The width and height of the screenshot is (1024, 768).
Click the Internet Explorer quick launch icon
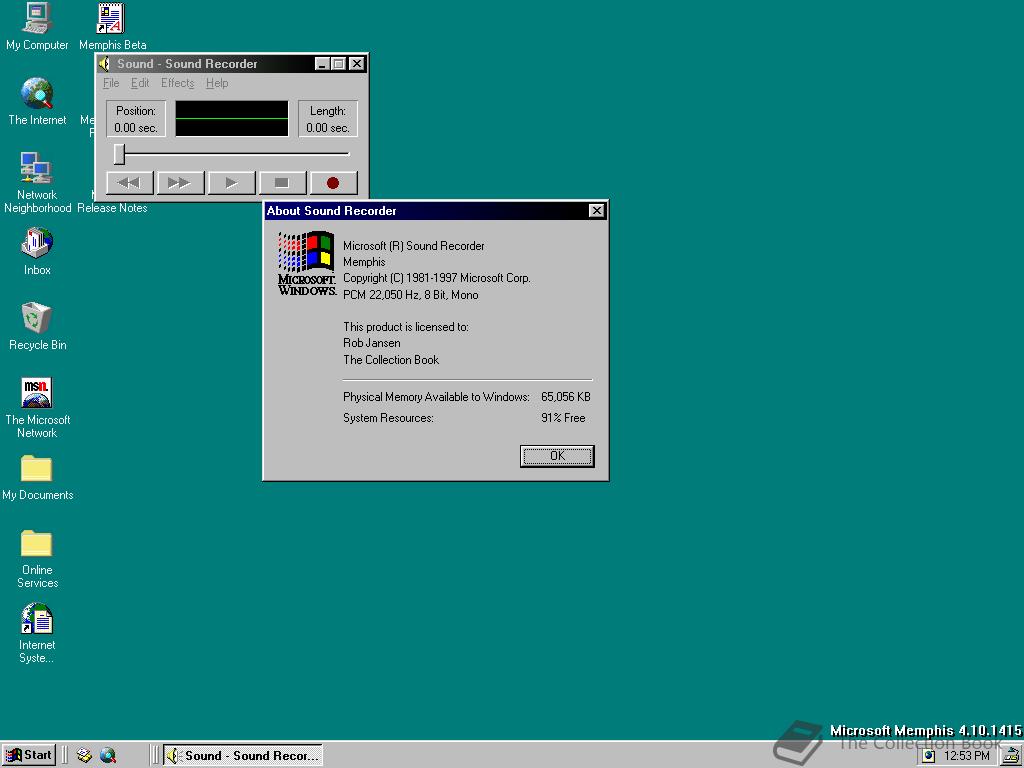[108, 756]
